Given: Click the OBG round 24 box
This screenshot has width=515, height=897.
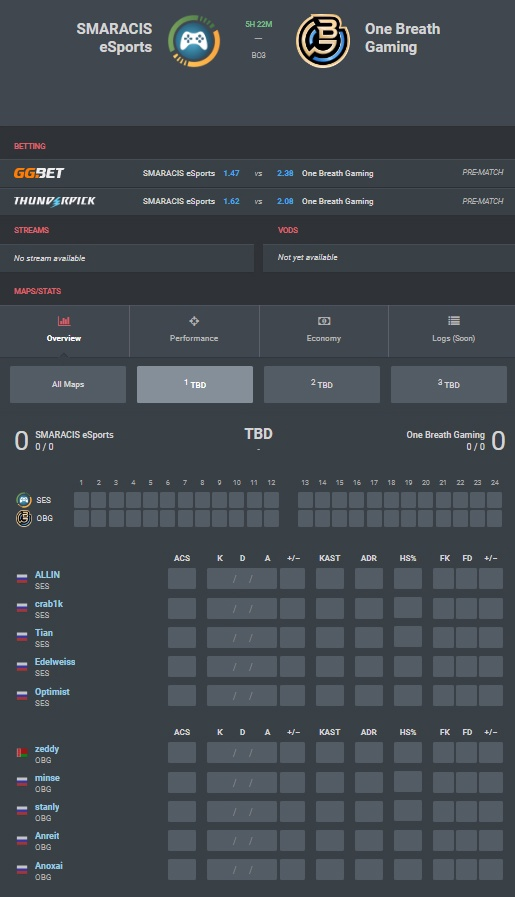Looking at the screenshot, I should coord(494,518).
